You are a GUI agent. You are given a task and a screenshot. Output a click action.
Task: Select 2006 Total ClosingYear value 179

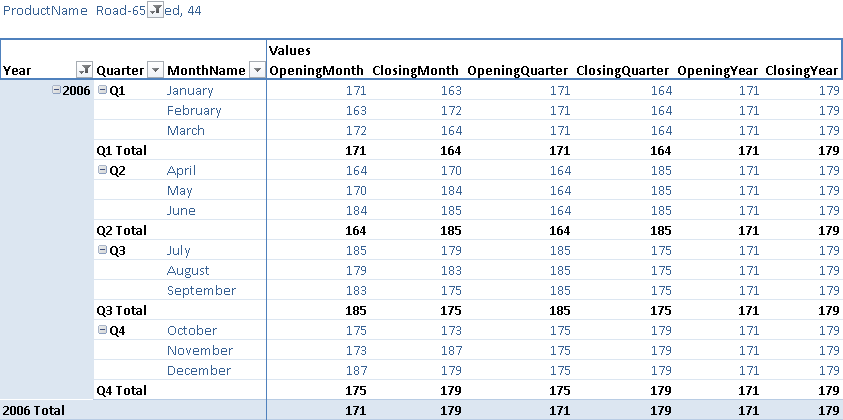pyautogui.click(x=829, y=410)
